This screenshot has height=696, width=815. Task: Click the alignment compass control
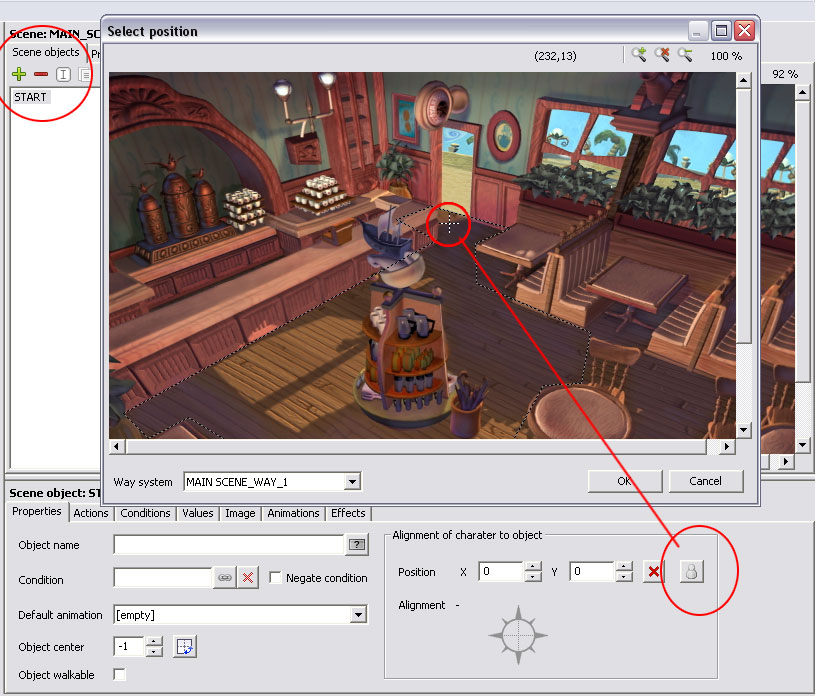(518, 635)
